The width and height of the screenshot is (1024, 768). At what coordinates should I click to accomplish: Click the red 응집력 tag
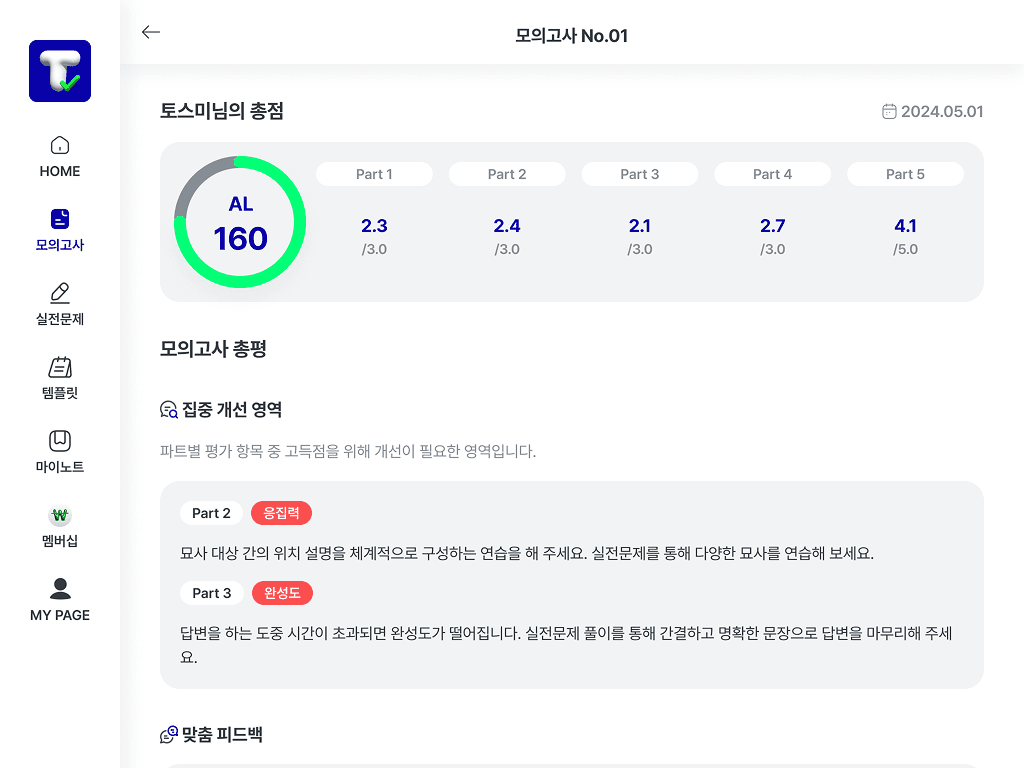point(282,513)
